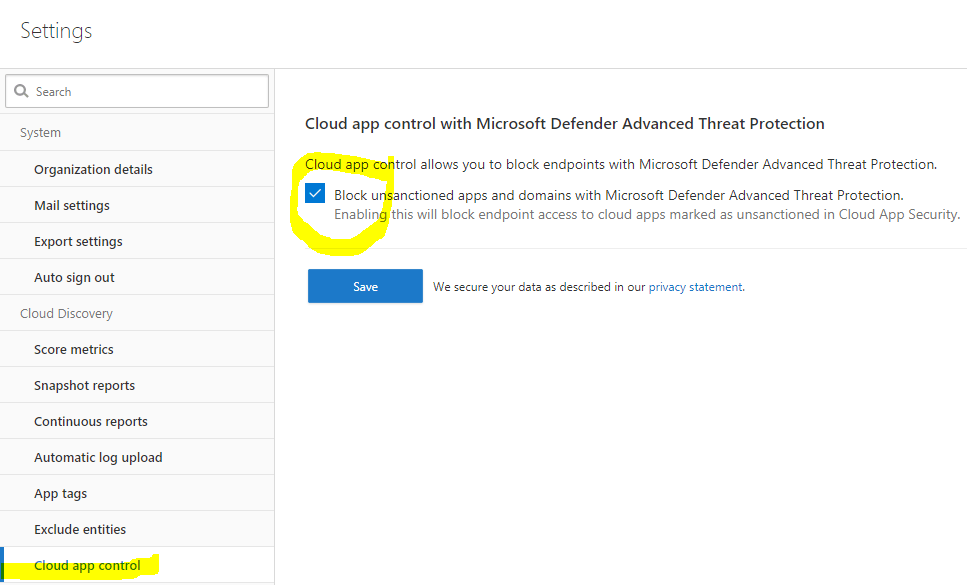
Task: Click the Settings page title
Action: click(56, 31)
